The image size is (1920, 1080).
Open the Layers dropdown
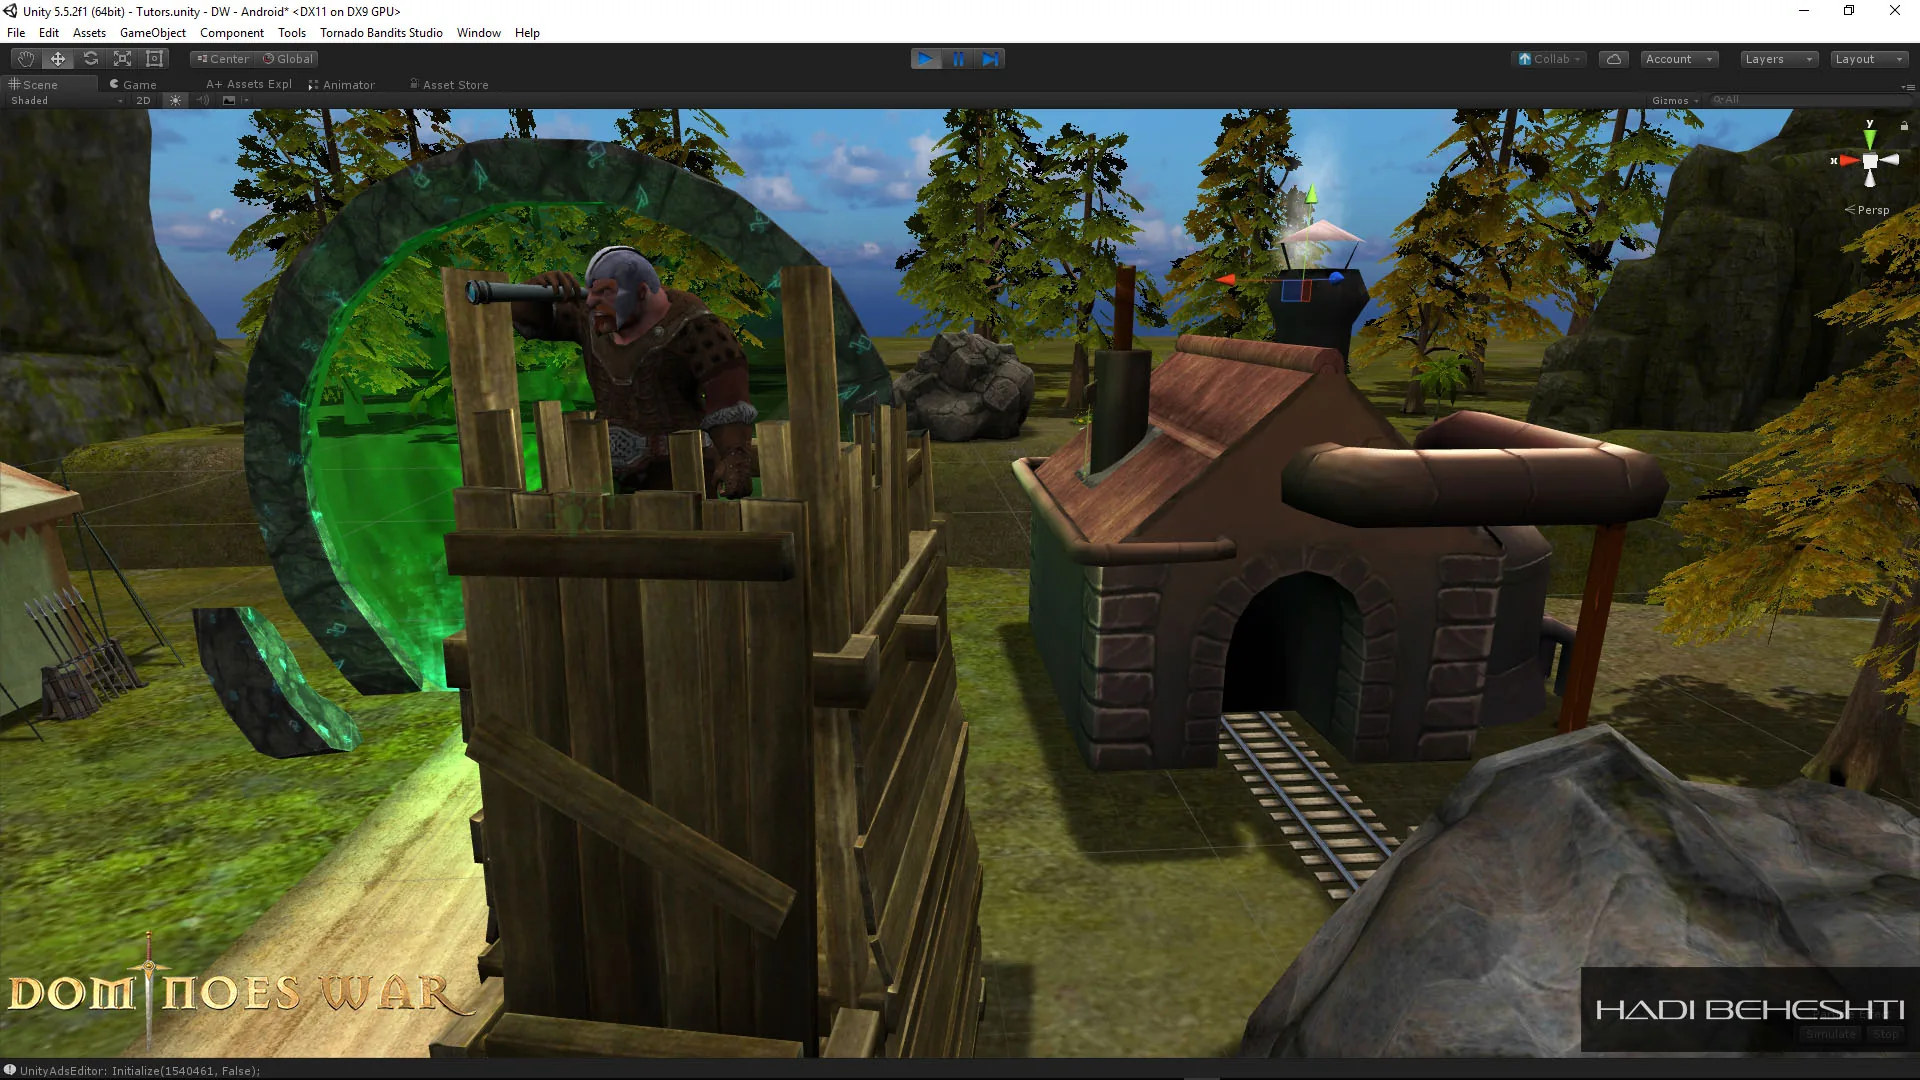[1779, 59]
